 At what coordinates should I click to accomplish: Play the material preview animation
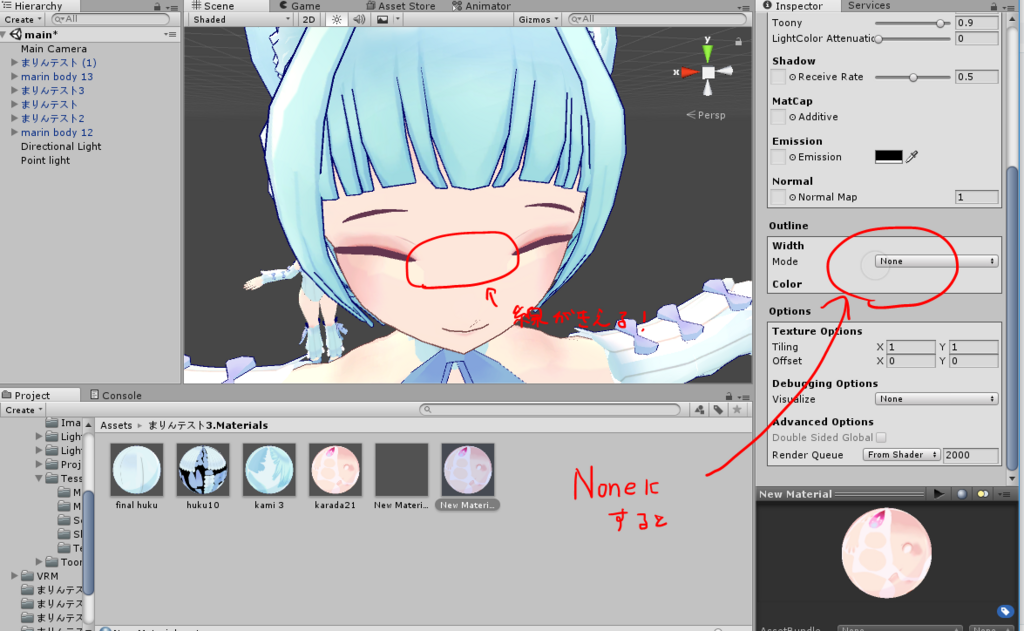coord(939,494)
